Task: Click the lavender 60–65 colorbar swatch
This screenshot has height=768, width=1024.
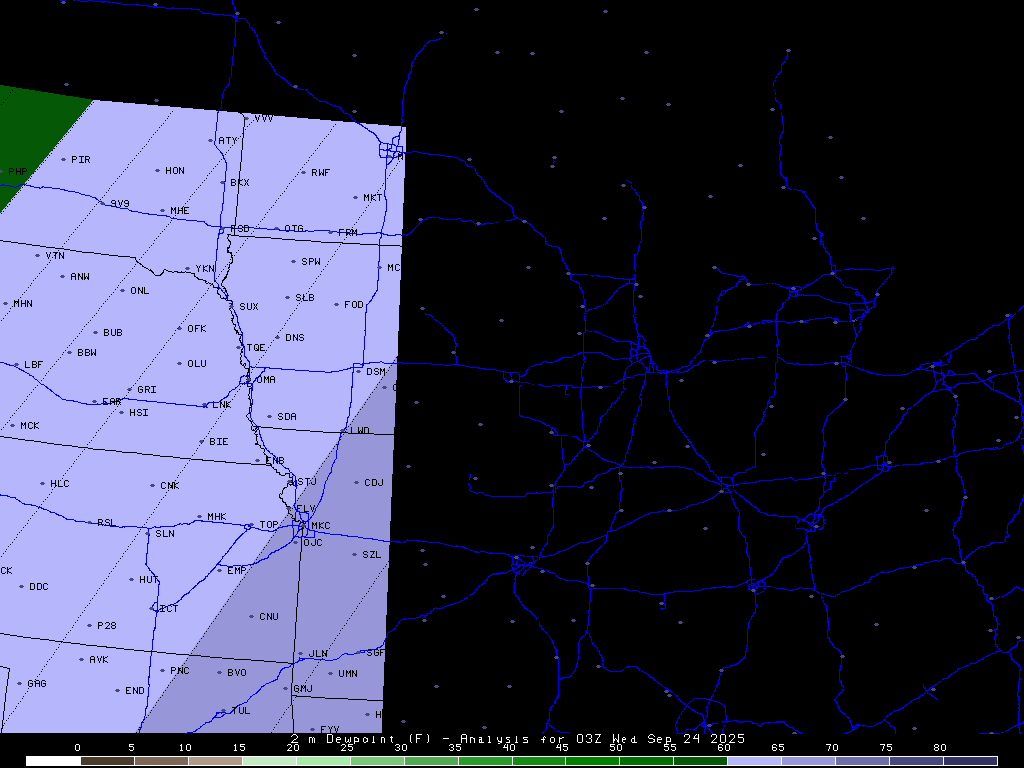Action: click(754, 761)
